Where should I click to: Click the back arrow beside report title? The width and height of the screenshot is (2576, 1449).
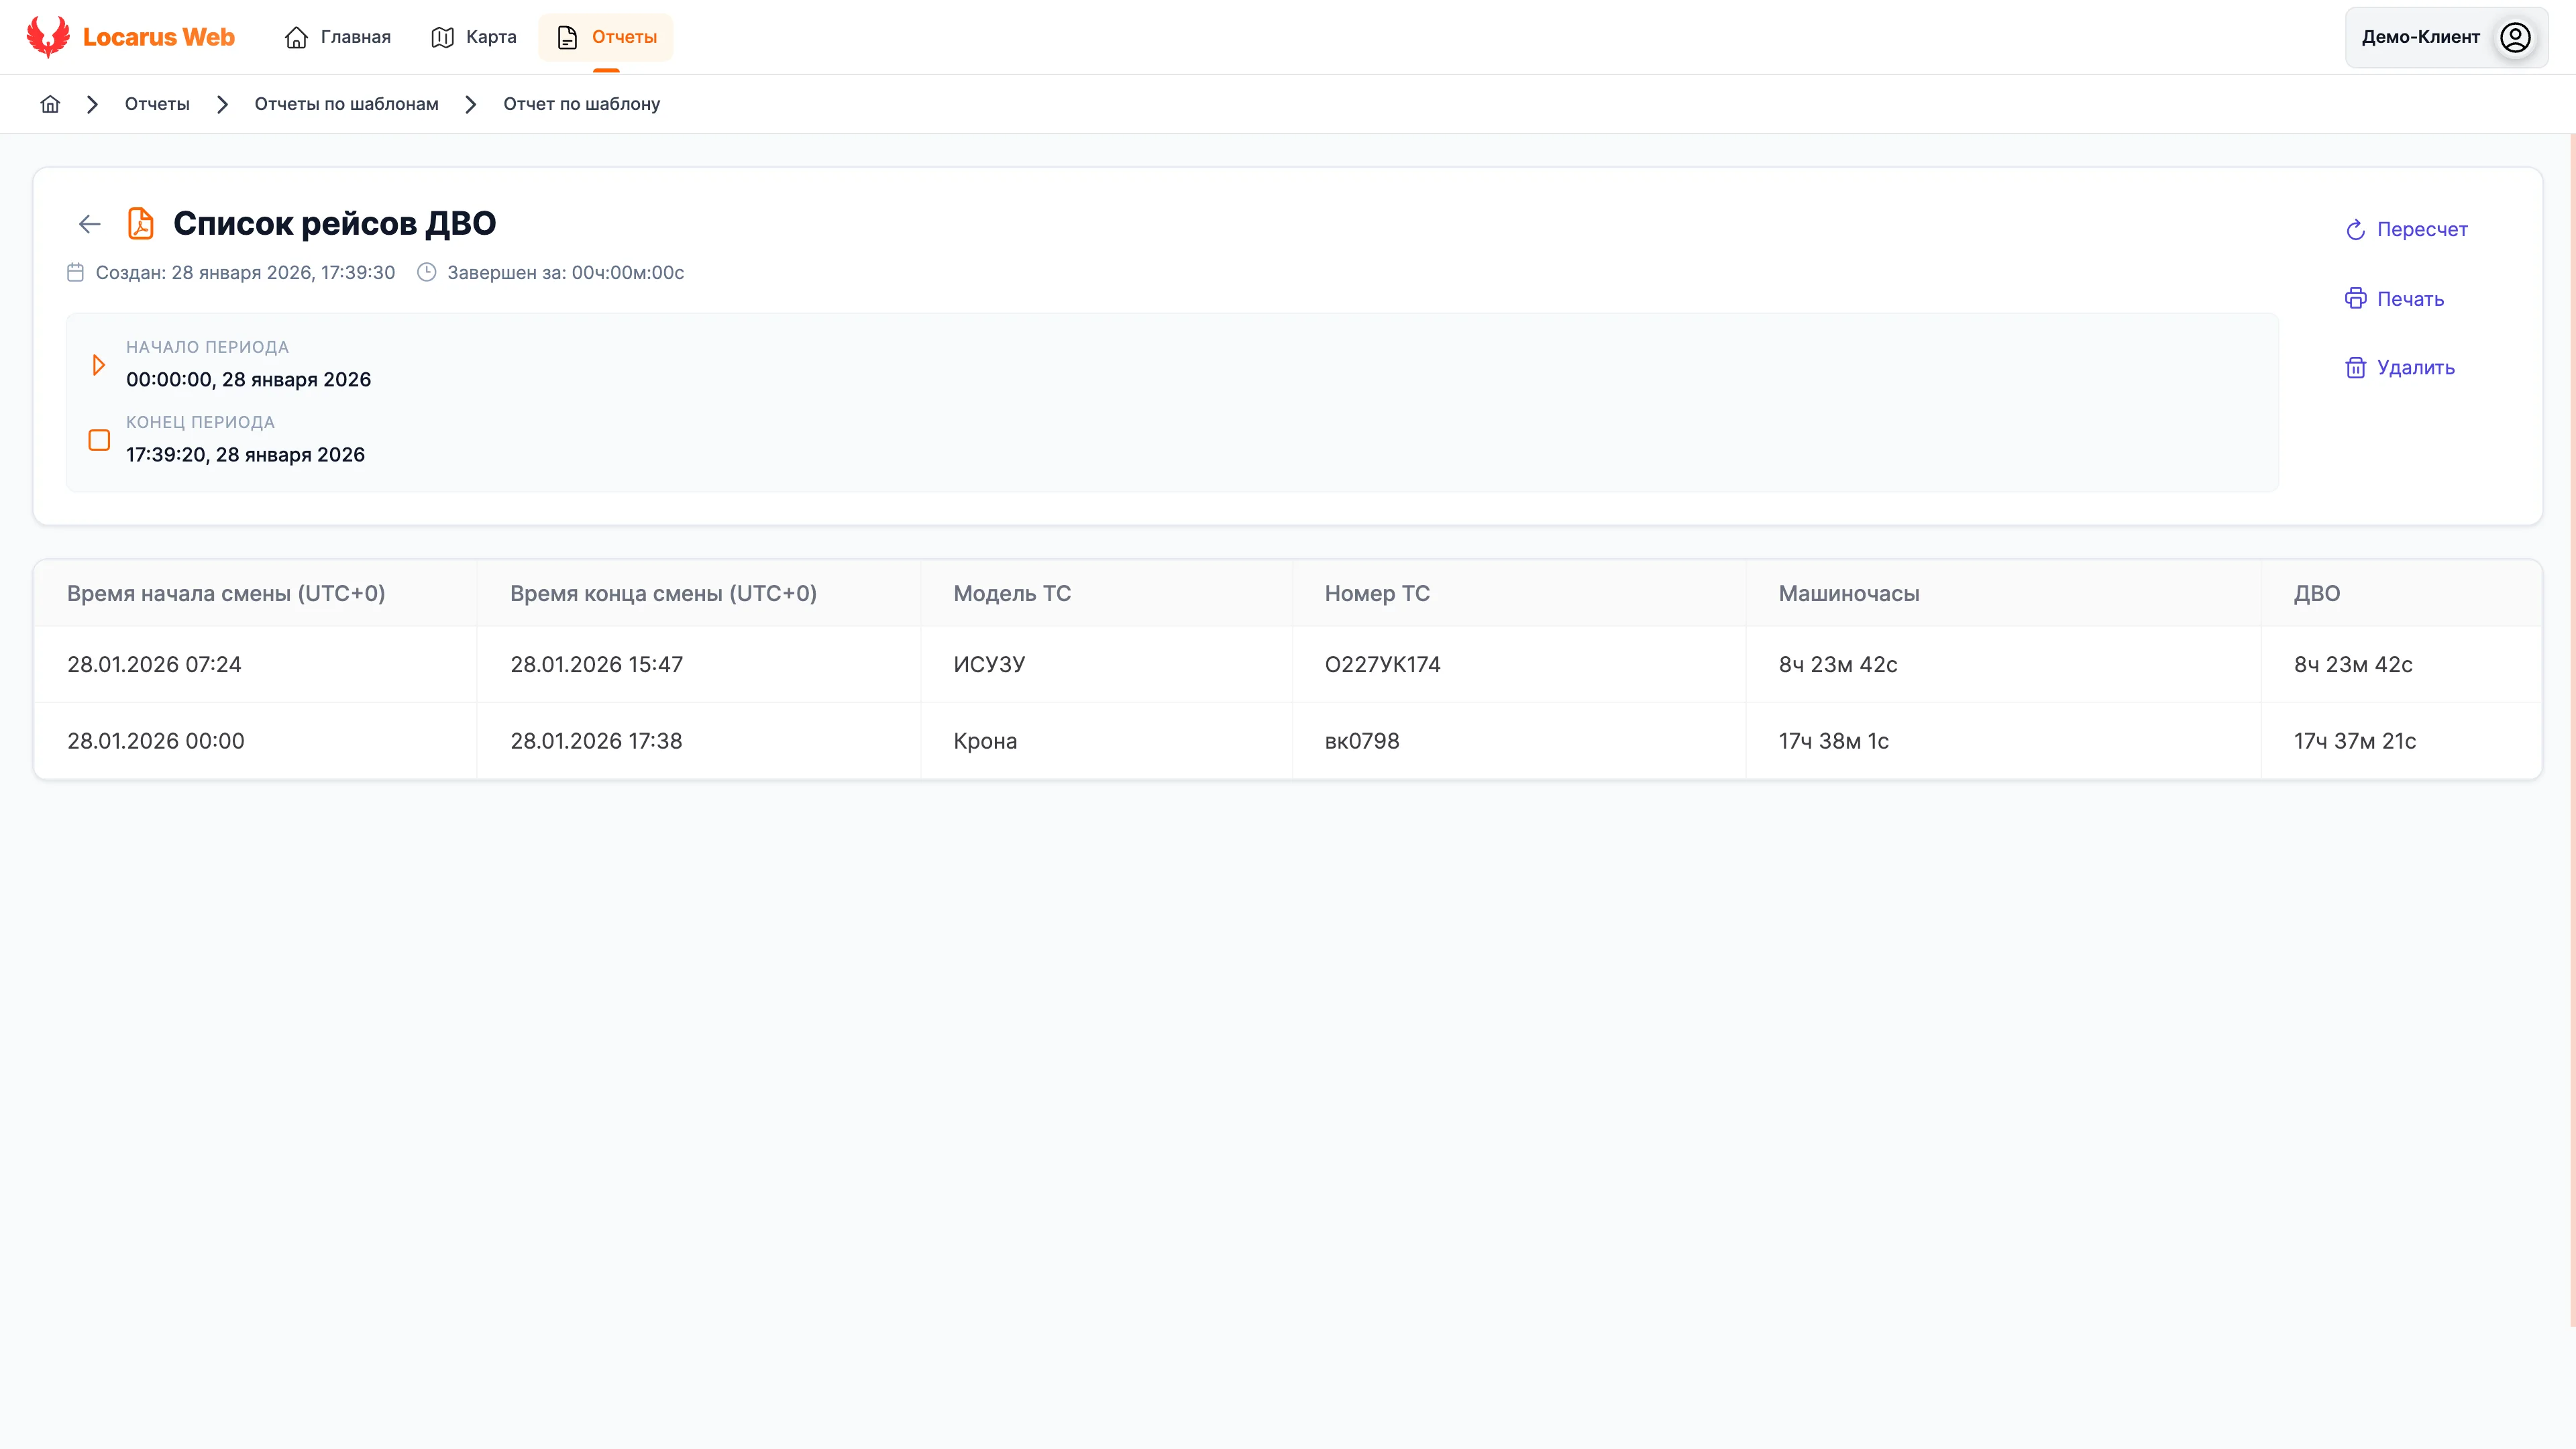(90, 224)
